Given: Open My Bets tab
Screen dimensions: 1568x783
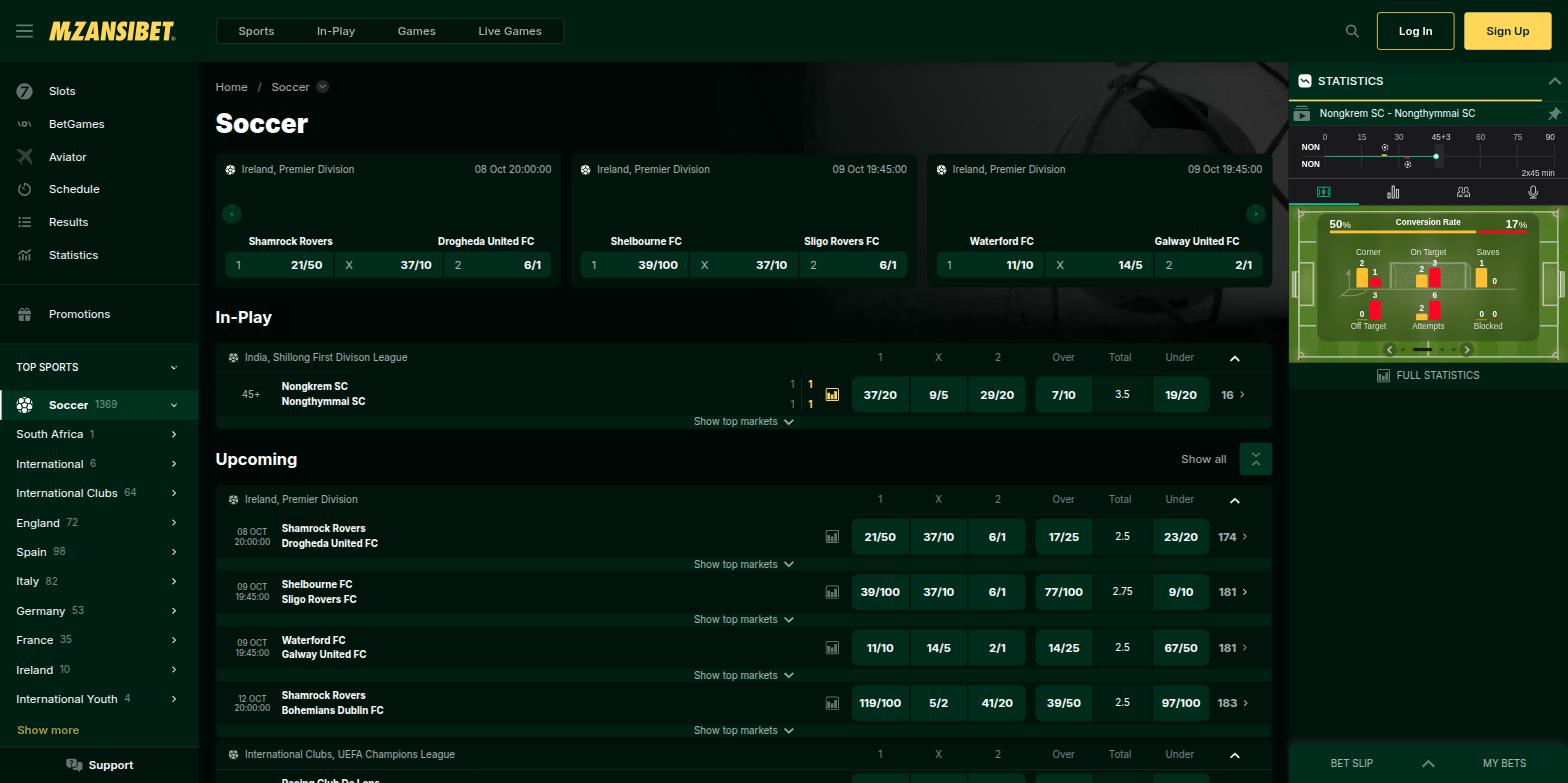Looking at the screenshot, I should click(1504, 763).
